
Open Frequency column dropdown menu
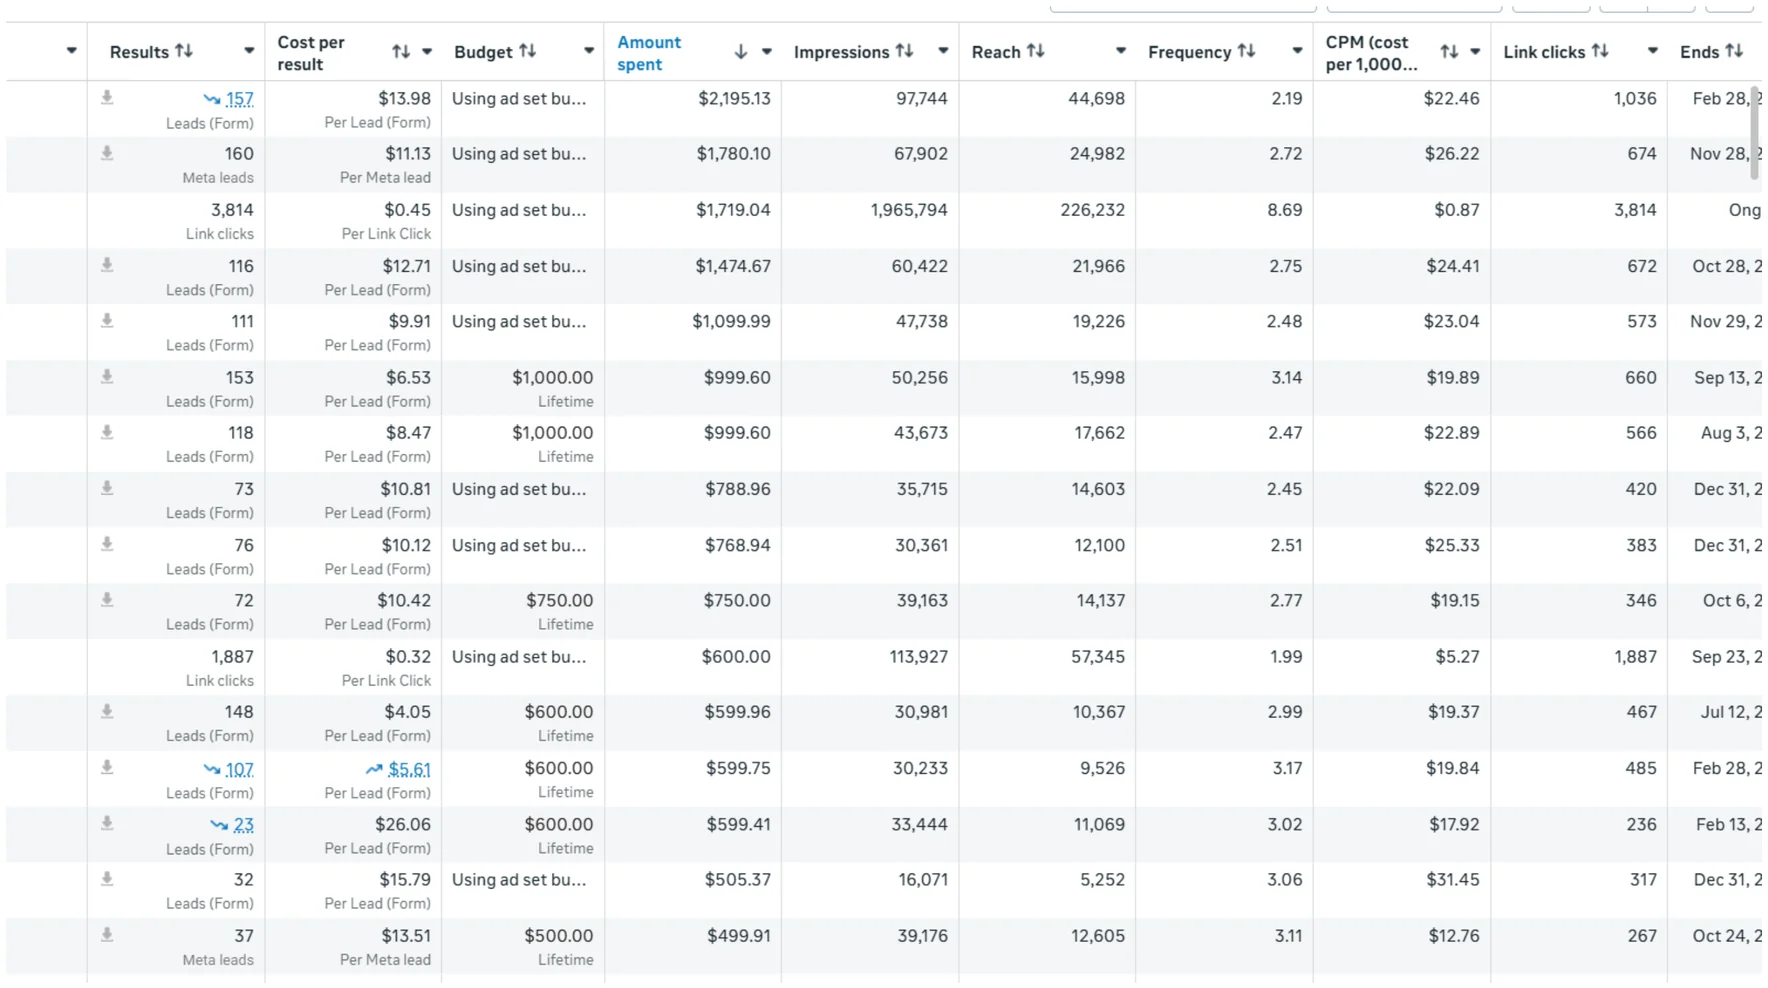pyautogui.click(x=1297, y=51)
